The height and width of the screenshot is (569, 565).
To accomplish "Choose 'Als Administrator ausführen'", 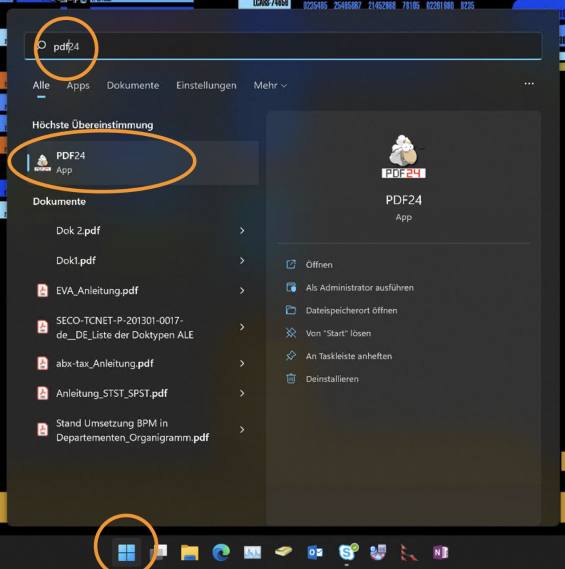I will coord(360,287).
